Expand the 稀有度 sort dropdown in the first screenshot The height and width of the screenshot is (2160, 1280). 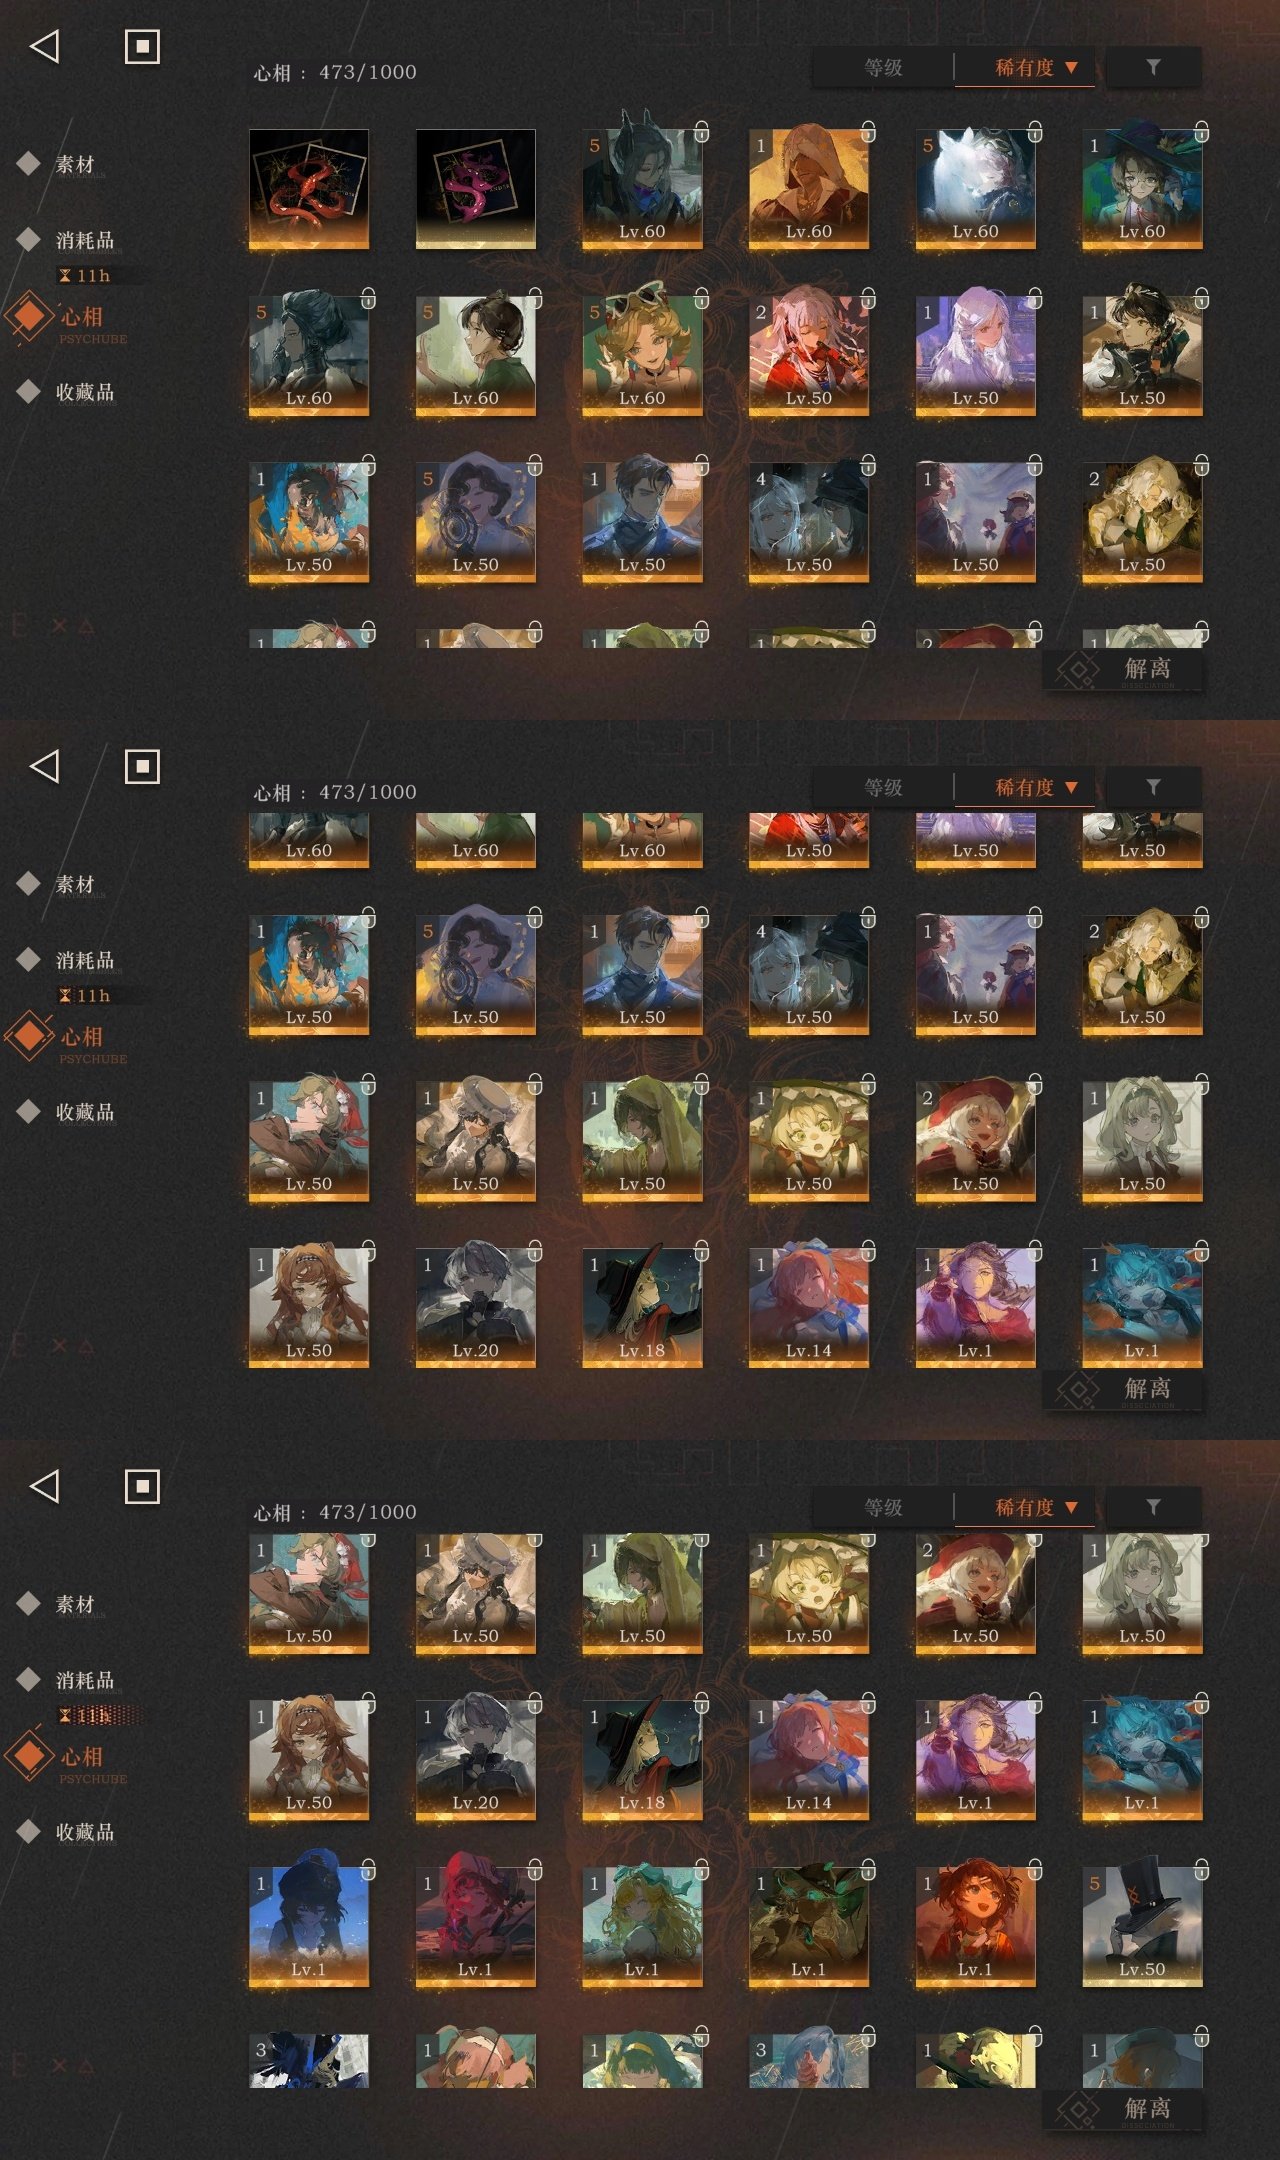pyautogui.click(x=1025, y=67)
